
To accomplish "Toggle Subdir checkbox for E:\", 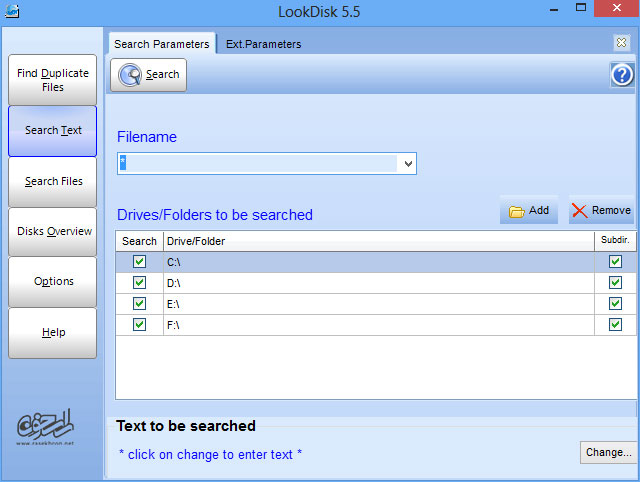I will (615, 304).
